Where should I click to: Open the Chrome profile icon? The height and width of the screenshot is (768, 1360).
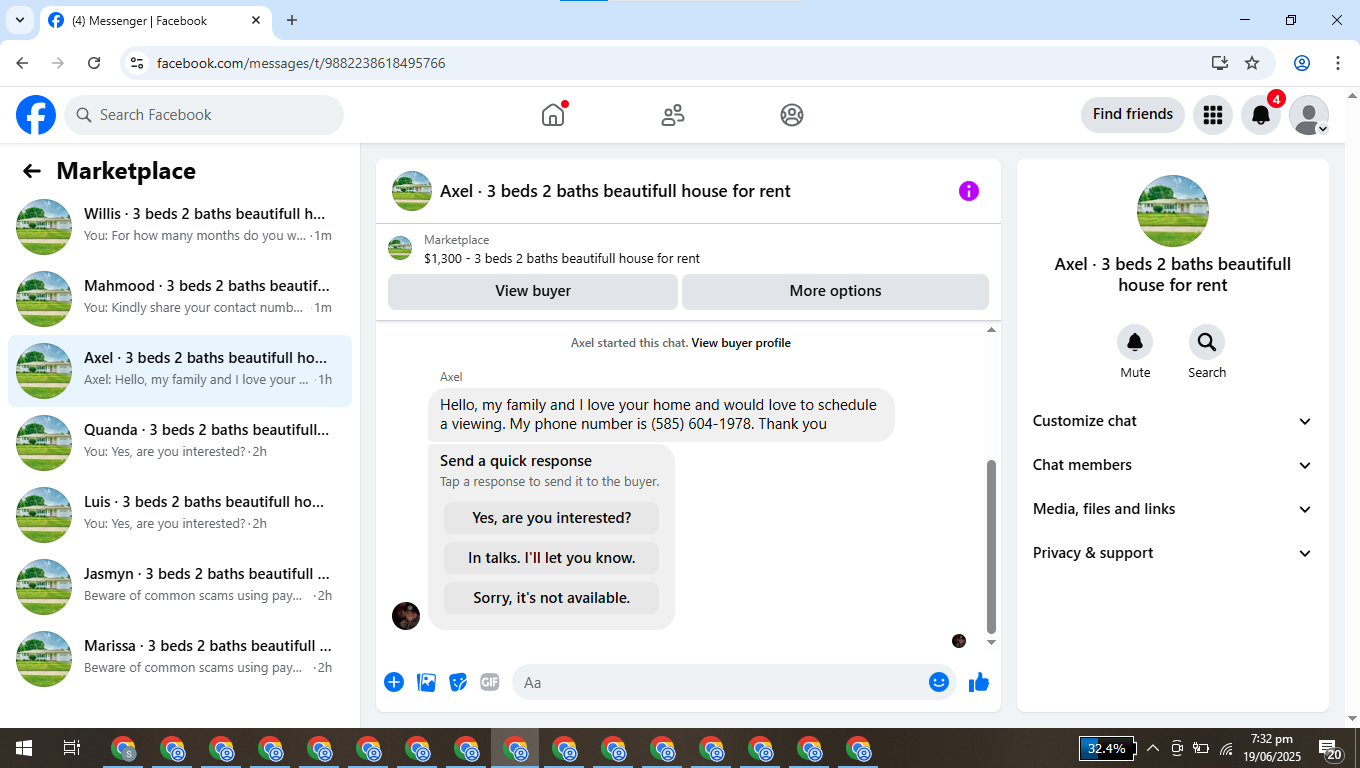click(x=1302, y=63)
